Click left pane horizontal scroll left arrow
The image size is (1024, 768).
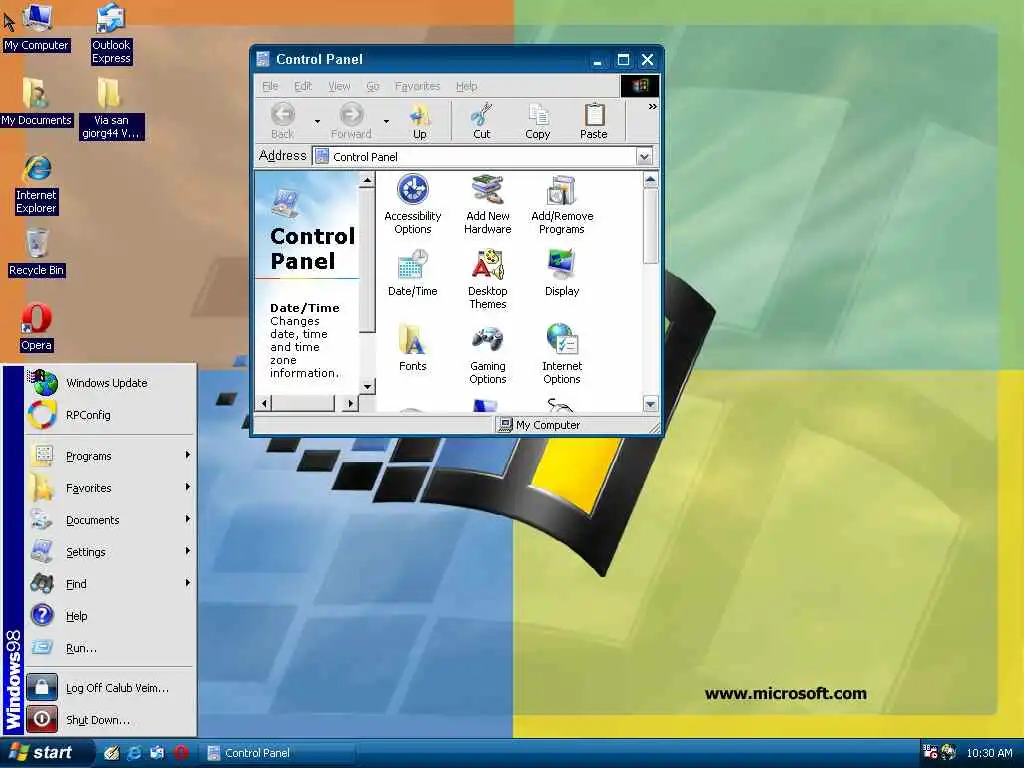pos(264,404)
